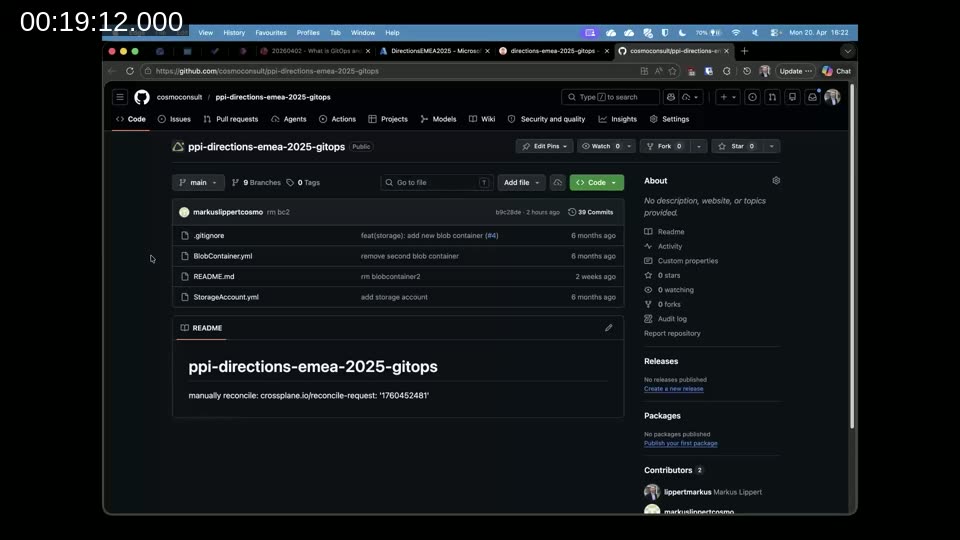Bookmark this page with the star icon
The height and width of the screenshot is (540, 960).
(x=672, y=71)
